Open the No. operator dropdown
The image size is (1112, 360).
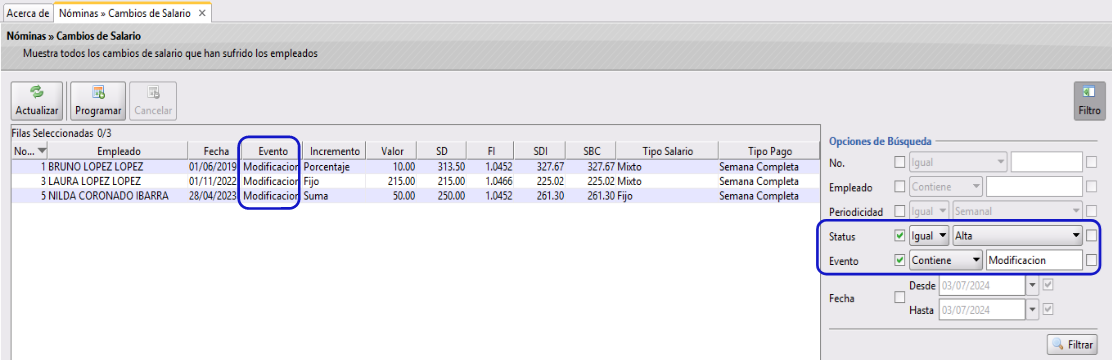959,162
